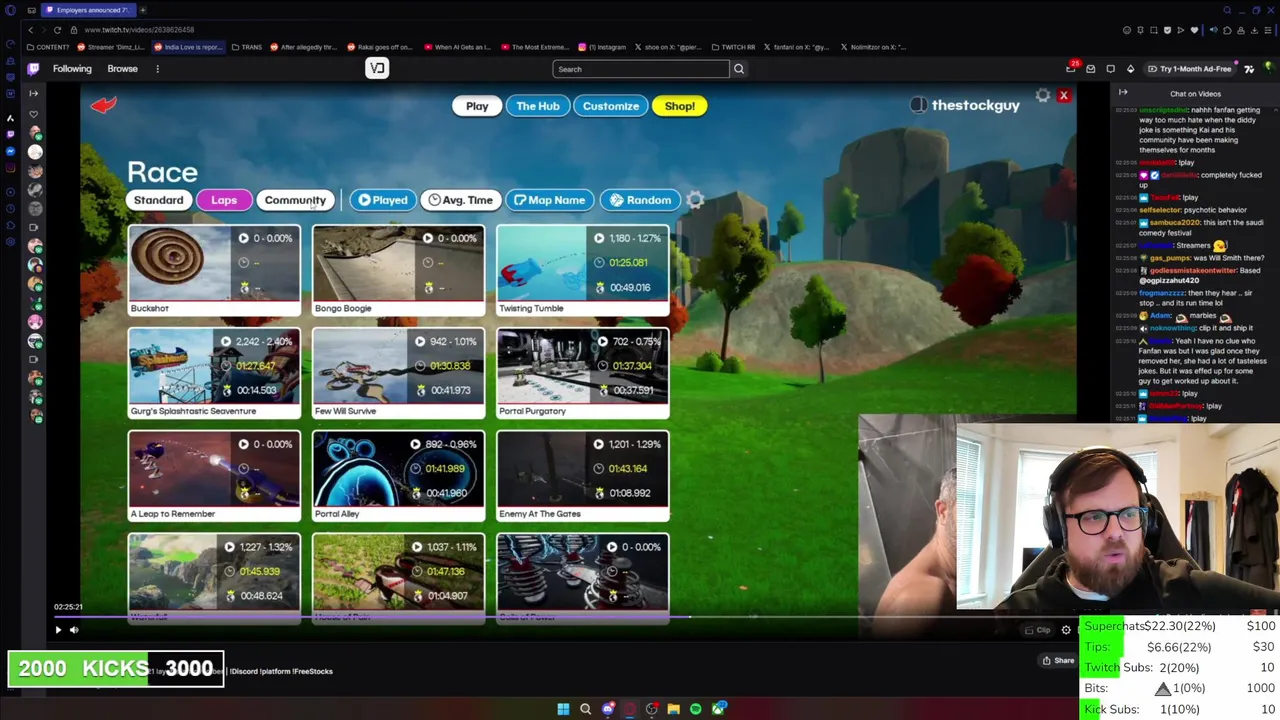Reload the browser page
The height and width of the screenshot is (720, 1280).
[57, 30]
